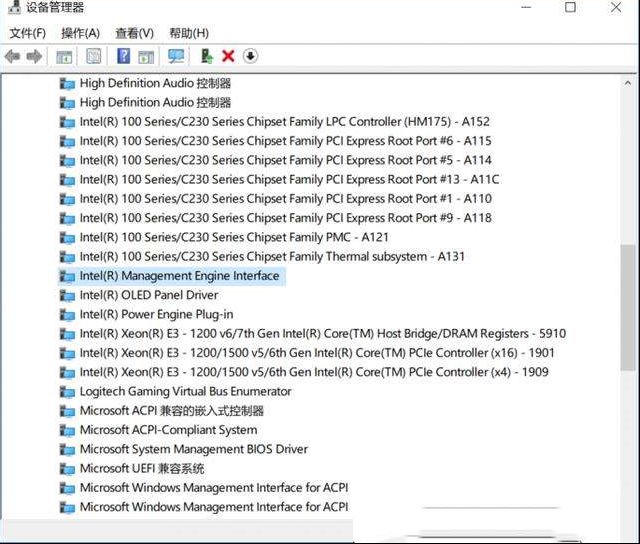Select PCI Express Root Port #6 - A115
The image size is (640, 544).
click(285, 141)
